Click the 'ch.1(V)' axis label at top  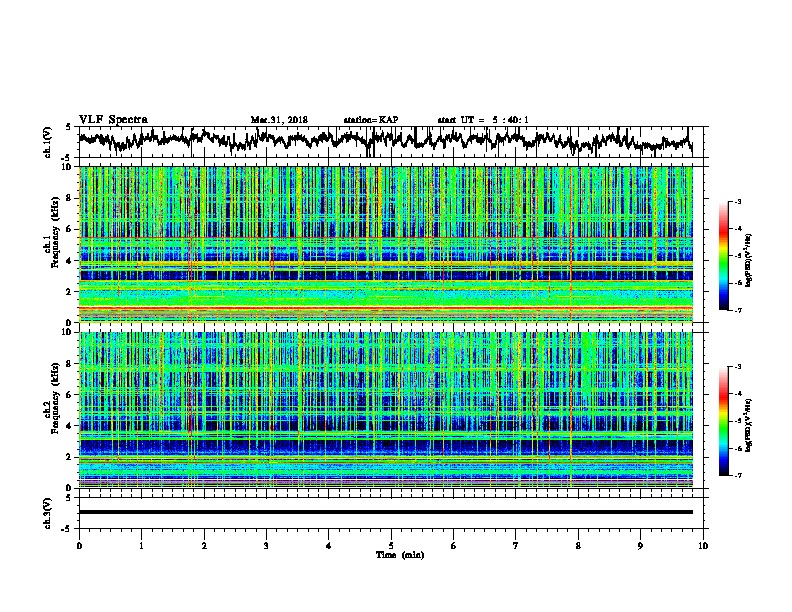(48, 142)
